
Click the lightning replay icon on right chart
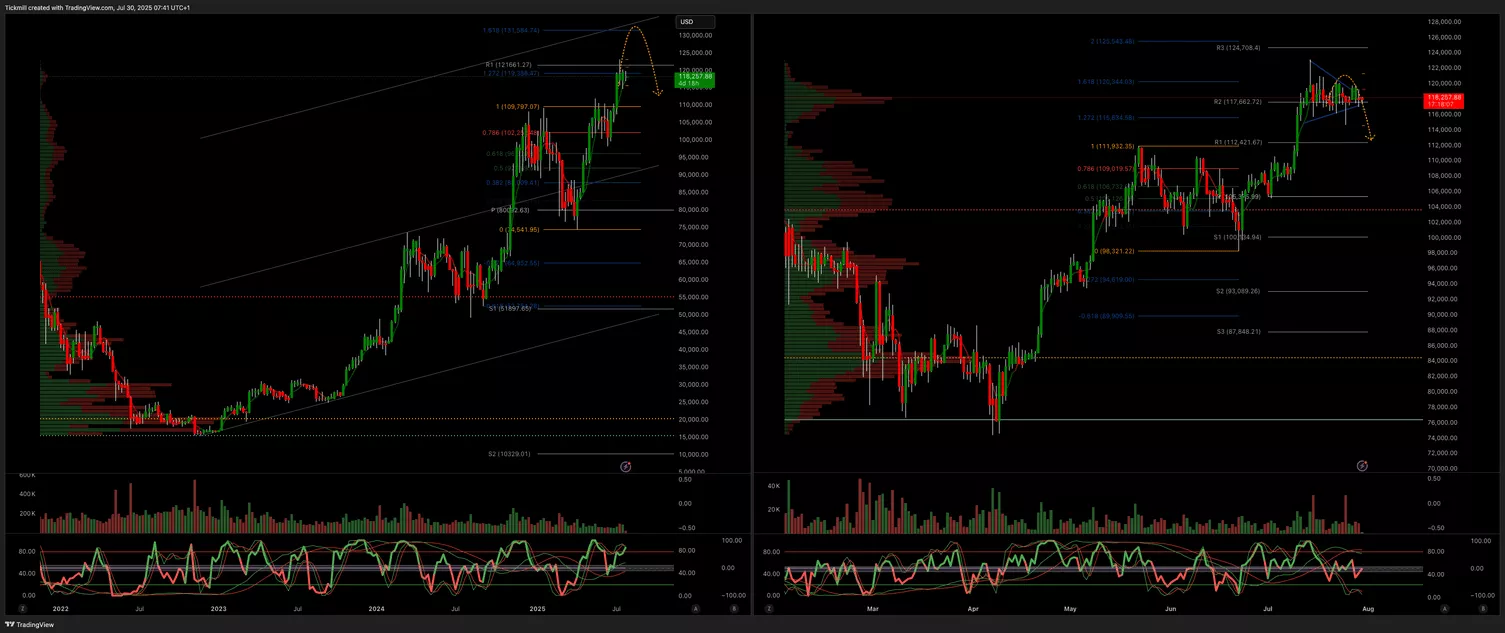(1362, 466)
